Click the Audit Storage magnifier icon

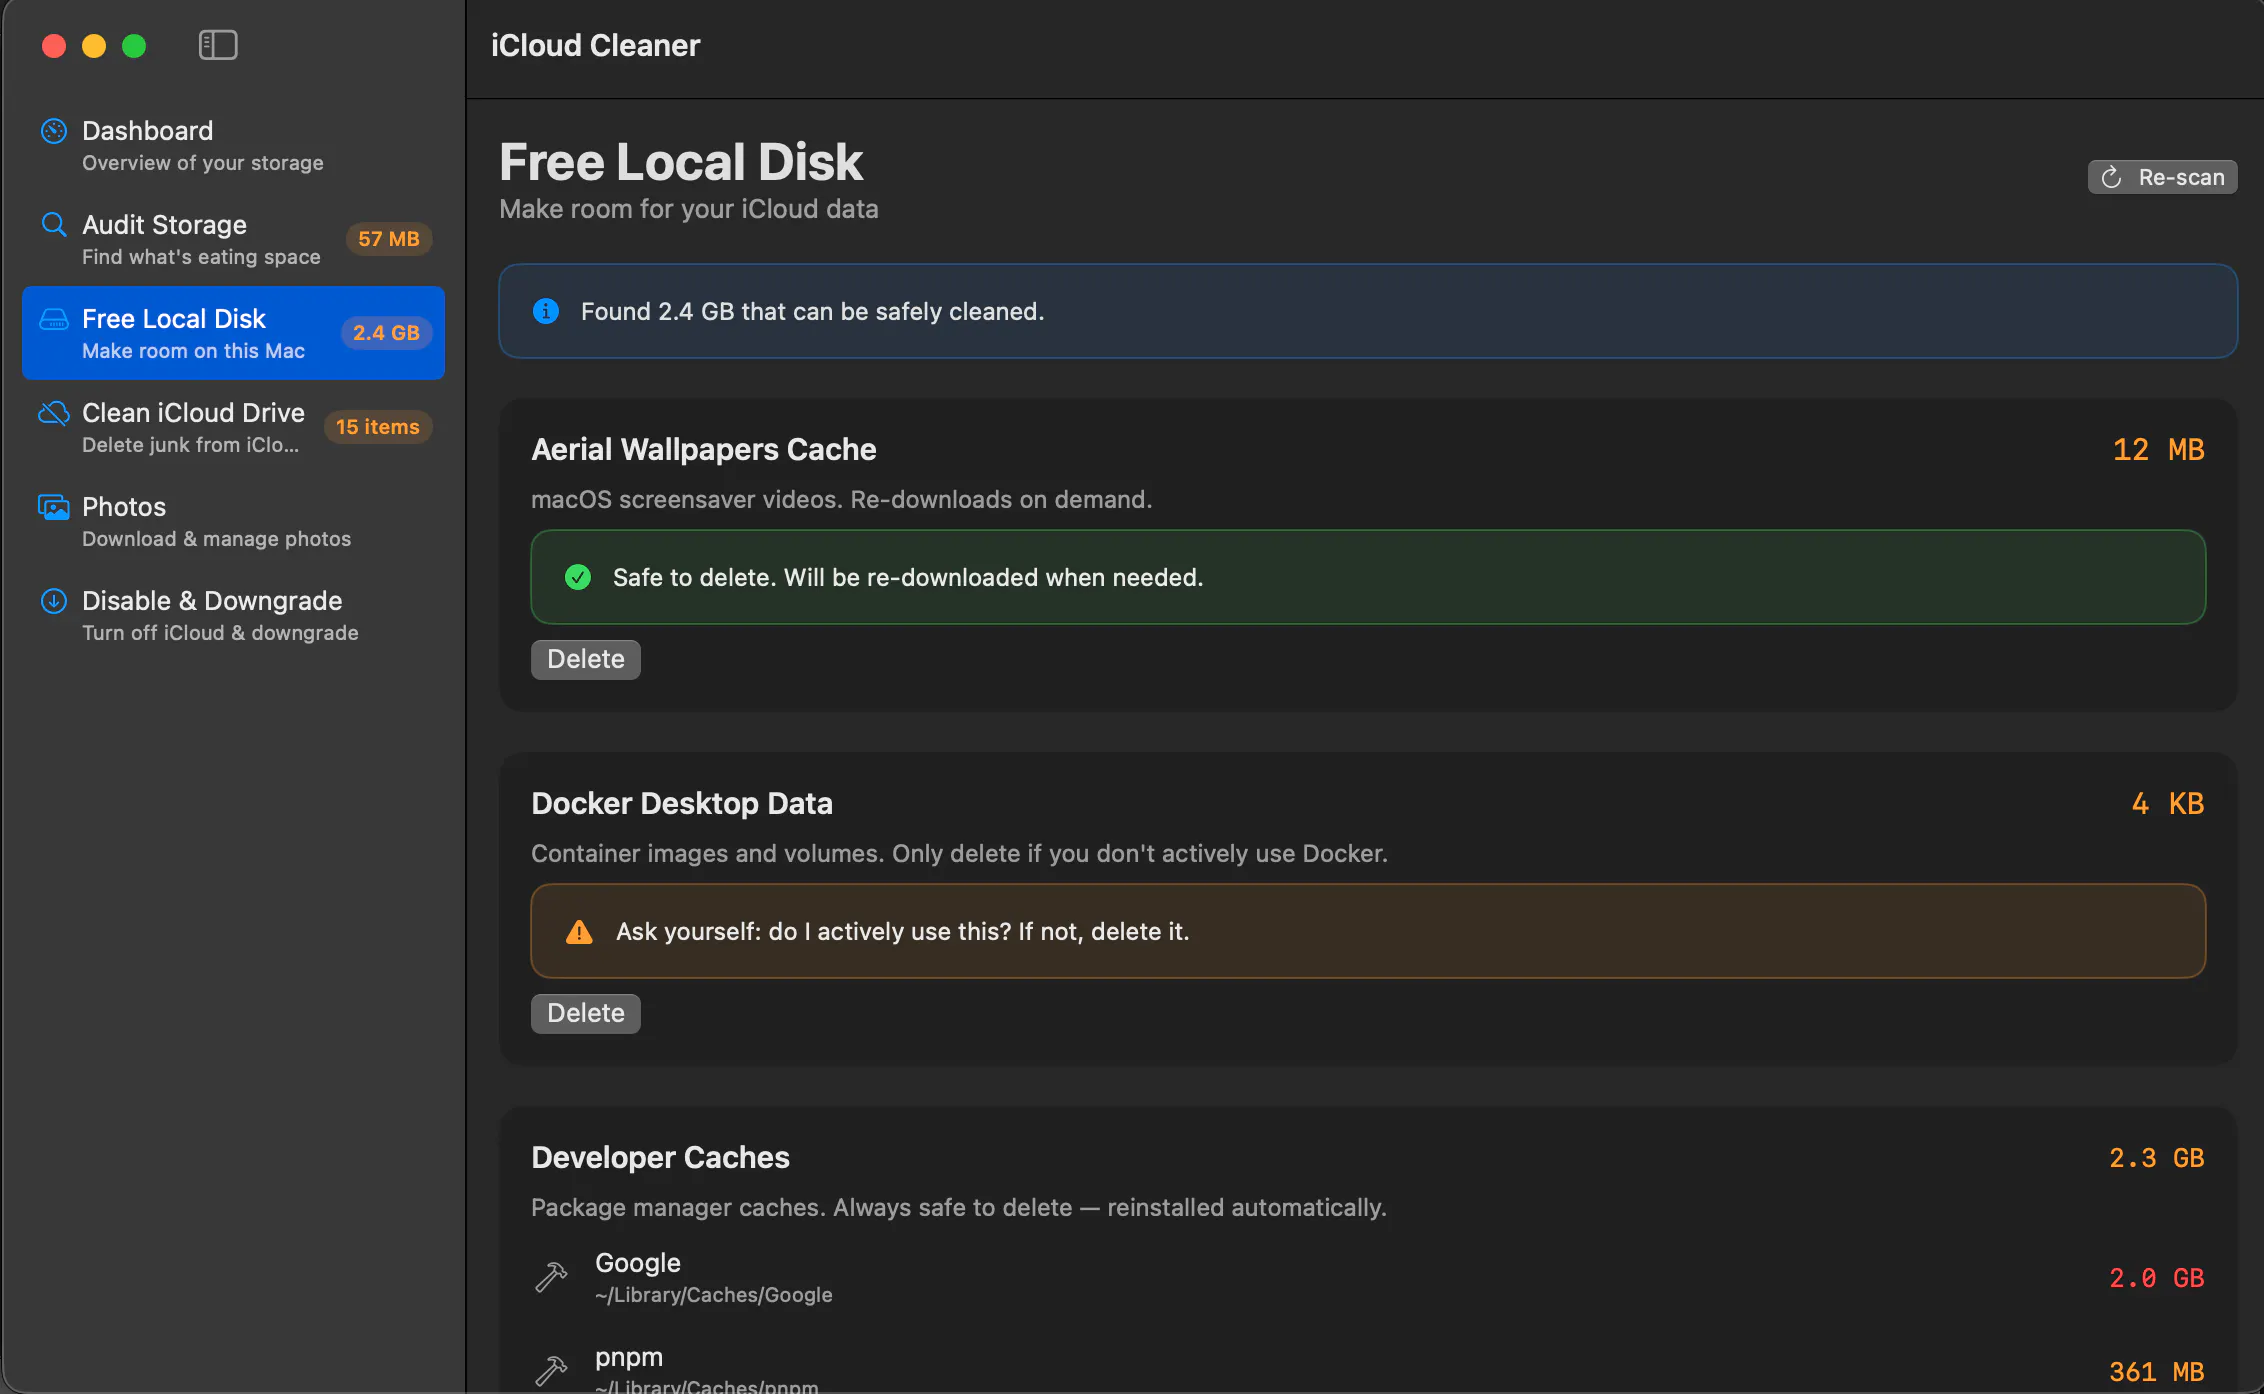tap(54, 225)
